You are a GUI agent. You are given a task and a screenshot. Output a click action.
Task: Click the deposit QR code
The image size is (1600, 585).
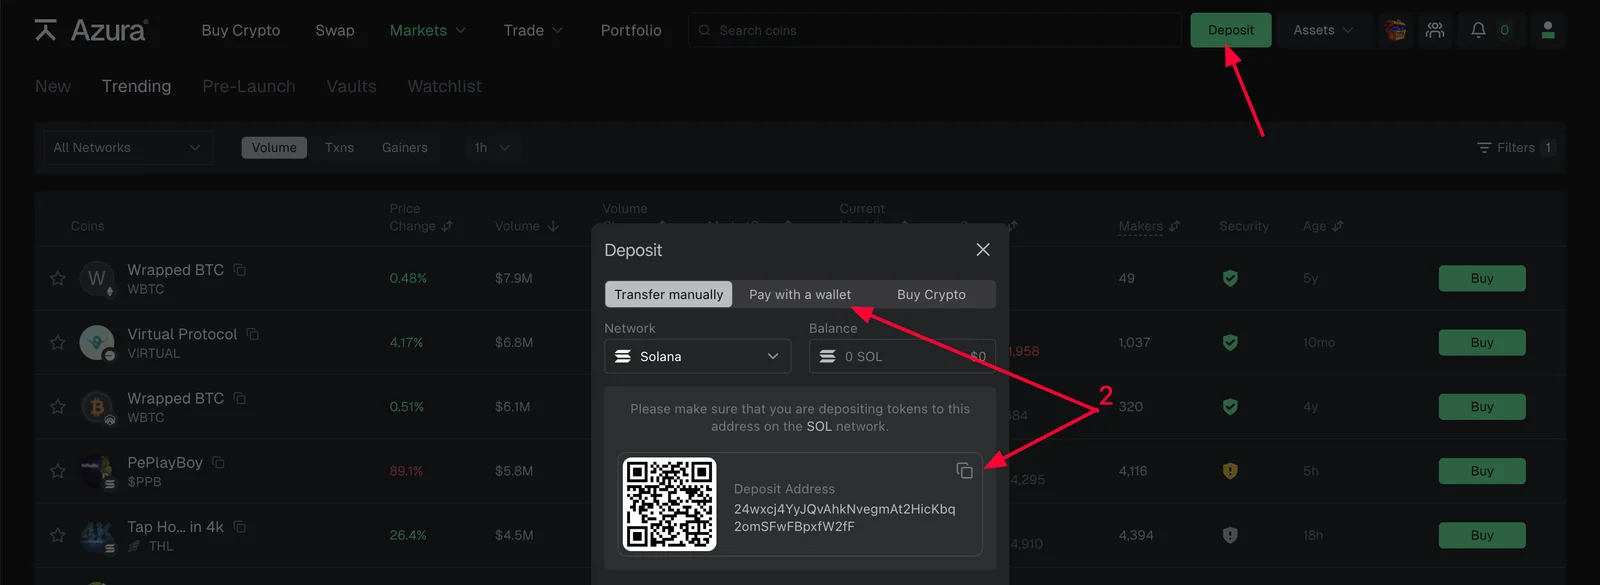pos(670,504)
